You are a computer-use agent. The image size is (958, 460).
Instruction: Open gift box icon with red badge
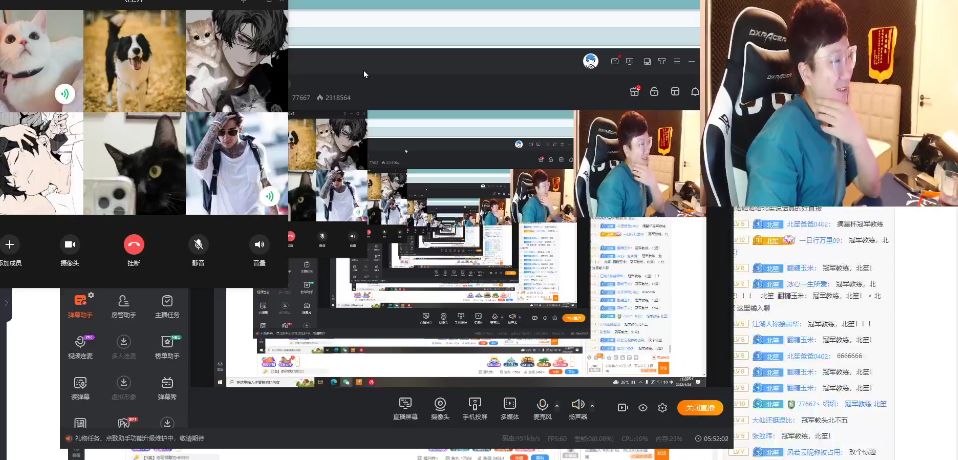tap(634, 92)
